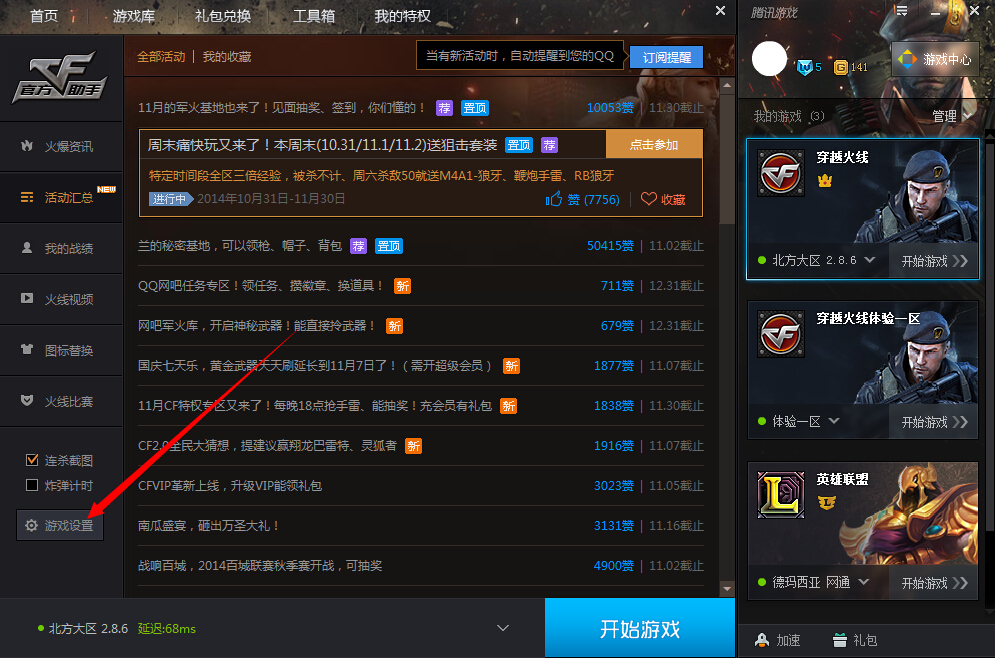This screenshot has width=995, height=658.
Task: Switch to the 工具箱 tab
Action: (x=313, y=16)
